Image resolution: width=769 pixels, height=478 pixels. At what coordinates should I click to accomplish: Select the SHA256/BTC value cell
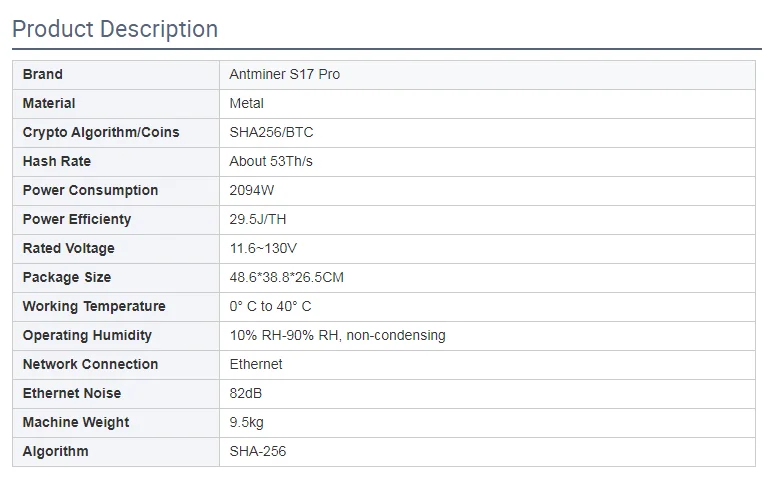tap(272, 132)
